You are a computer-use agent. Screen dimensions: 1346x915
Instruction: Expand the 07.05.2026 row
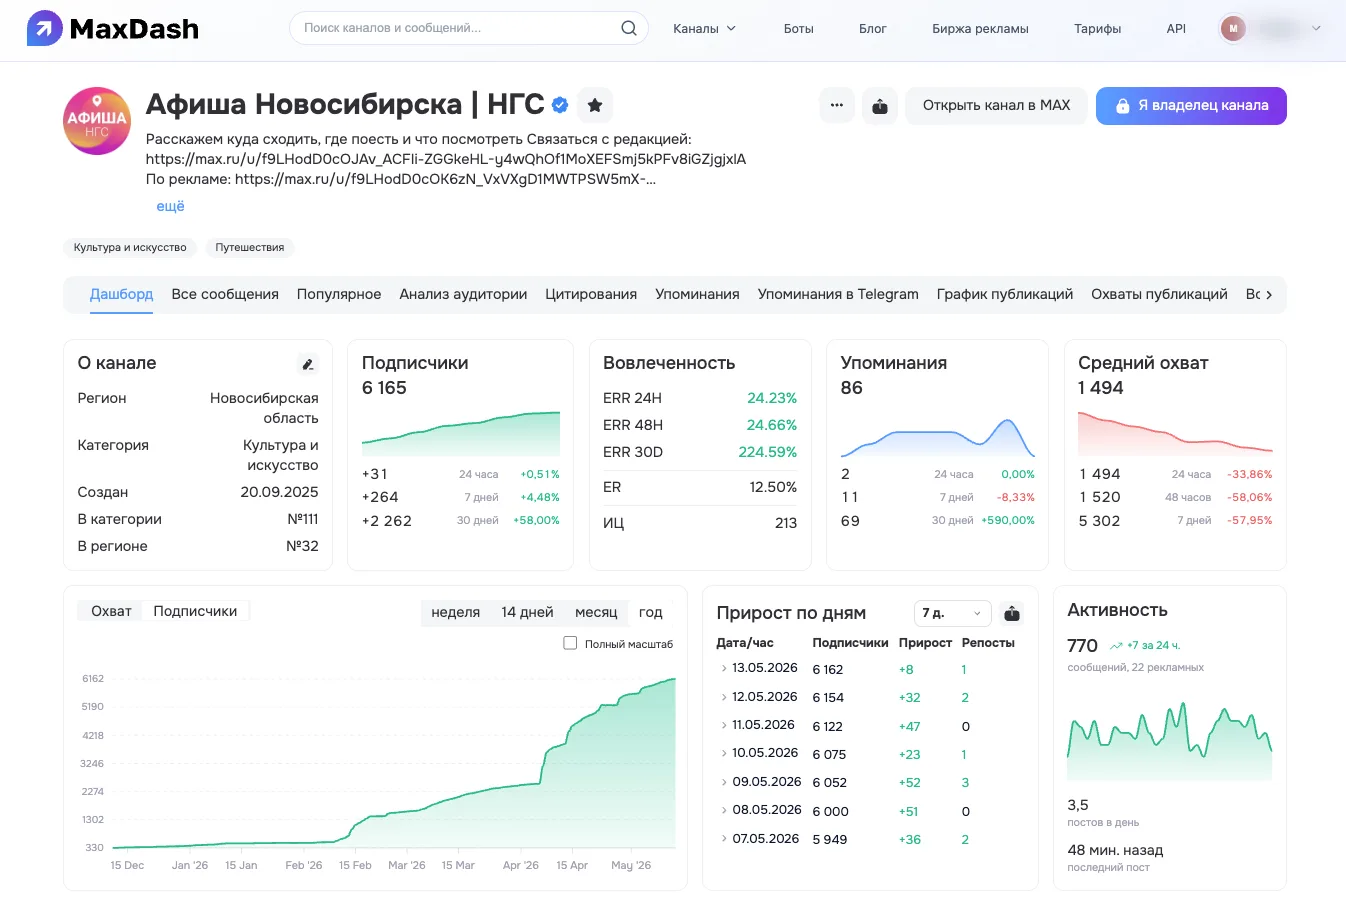click(x=723, y=839)
